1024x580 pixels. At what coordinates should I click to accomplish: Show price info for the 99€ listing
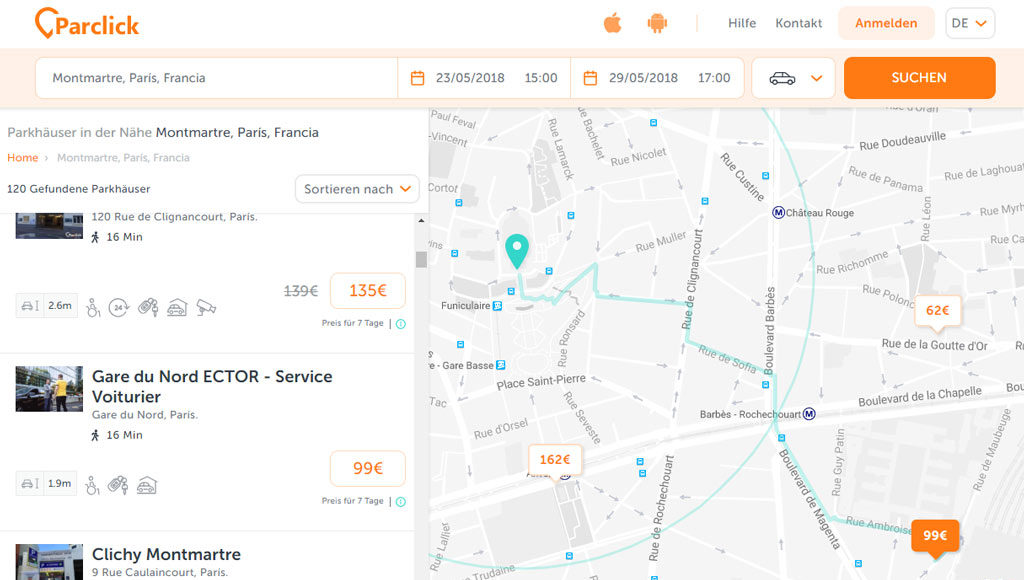click(x=401, y=502)
